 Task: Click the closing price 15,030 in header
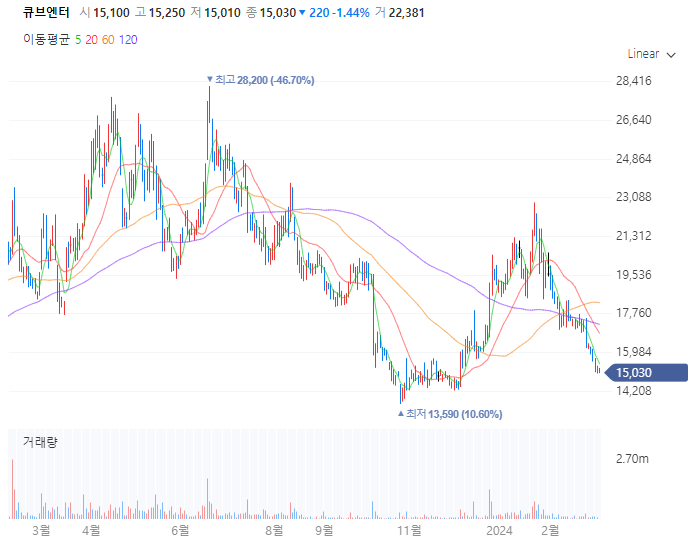tap(278, 13)
